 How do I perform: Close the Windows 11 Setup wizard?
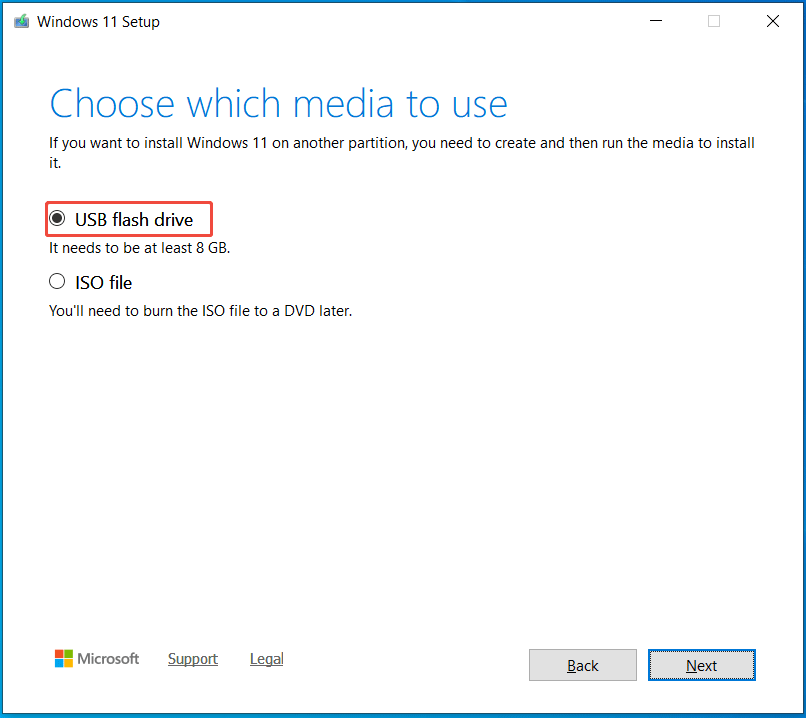pos(773,20)
